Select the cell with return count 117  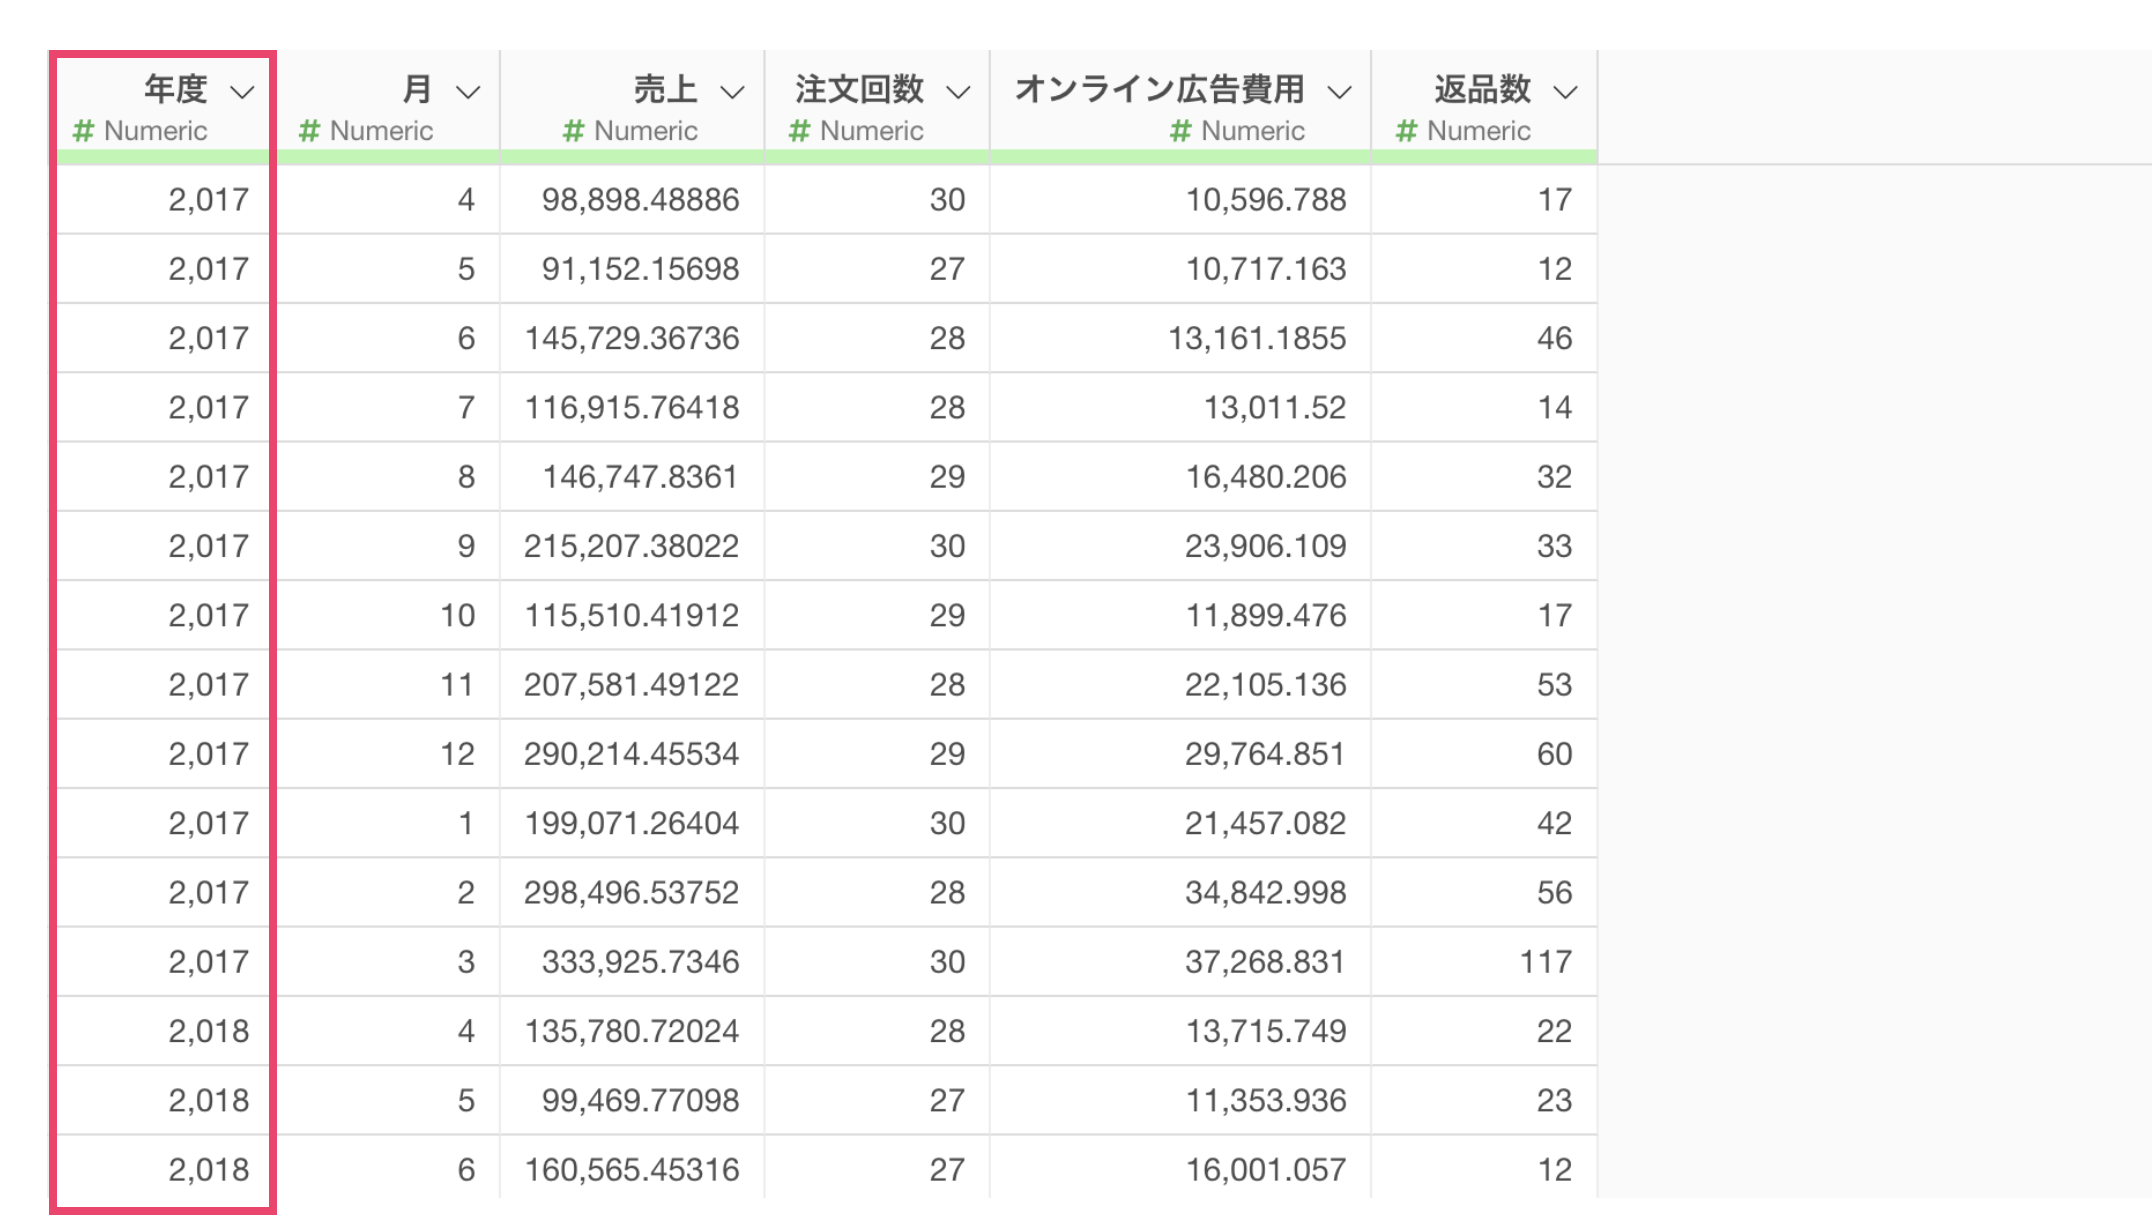(1545, 962)
